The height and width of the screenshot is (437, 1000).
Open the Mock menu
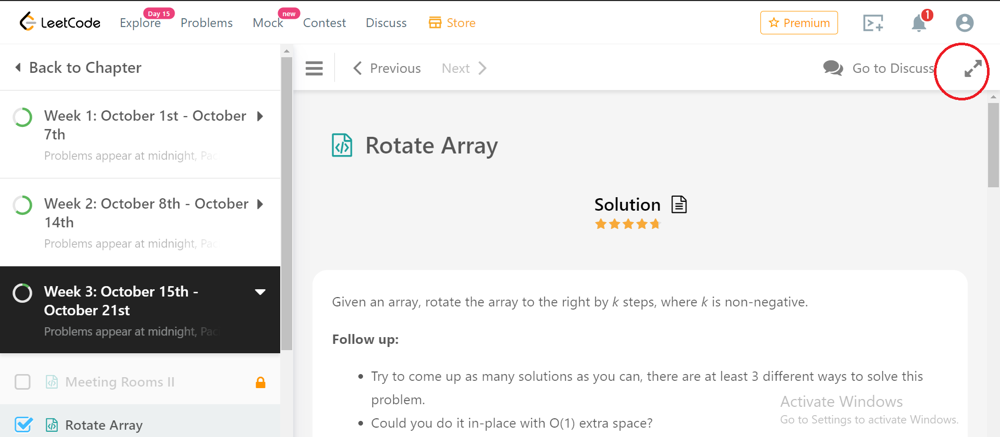[x=268, y=23]
